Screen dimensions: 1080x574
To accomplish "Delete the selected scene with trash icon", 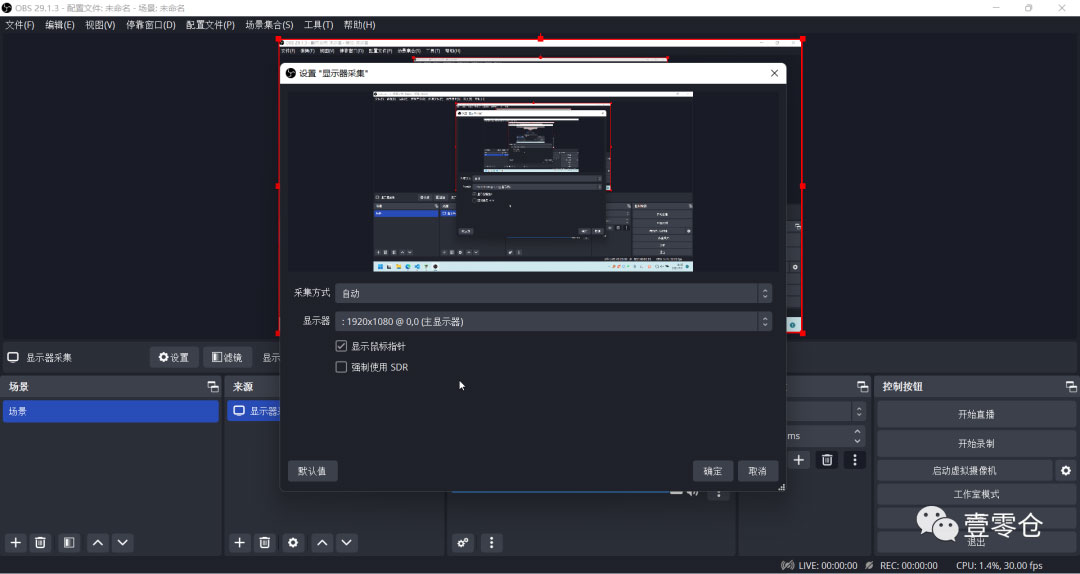I will (40, 542).
